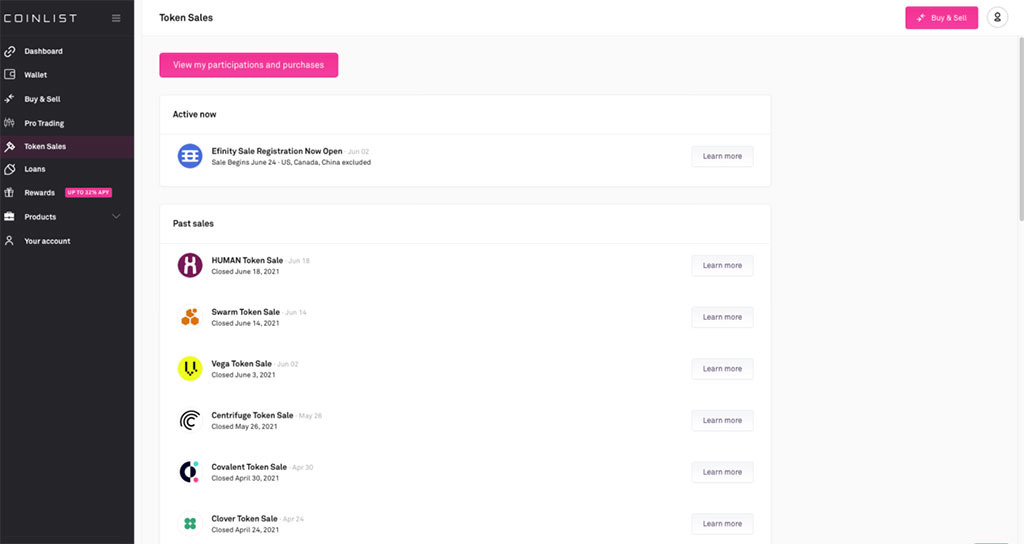
Task: Click the Clover token logo
Action: tap(190, 524)
